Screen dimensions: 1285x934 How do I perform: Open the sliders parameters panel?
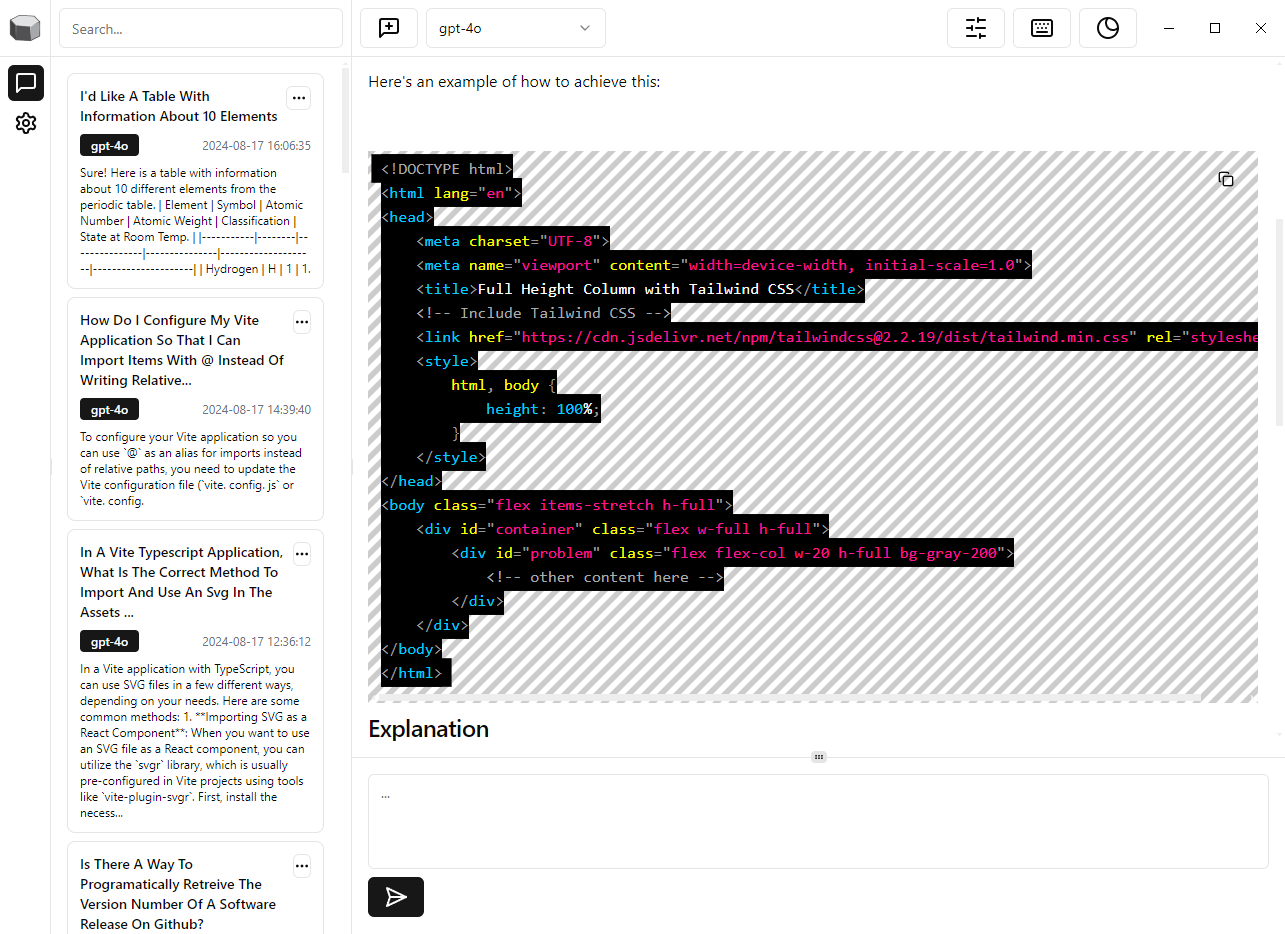(975, 28)
